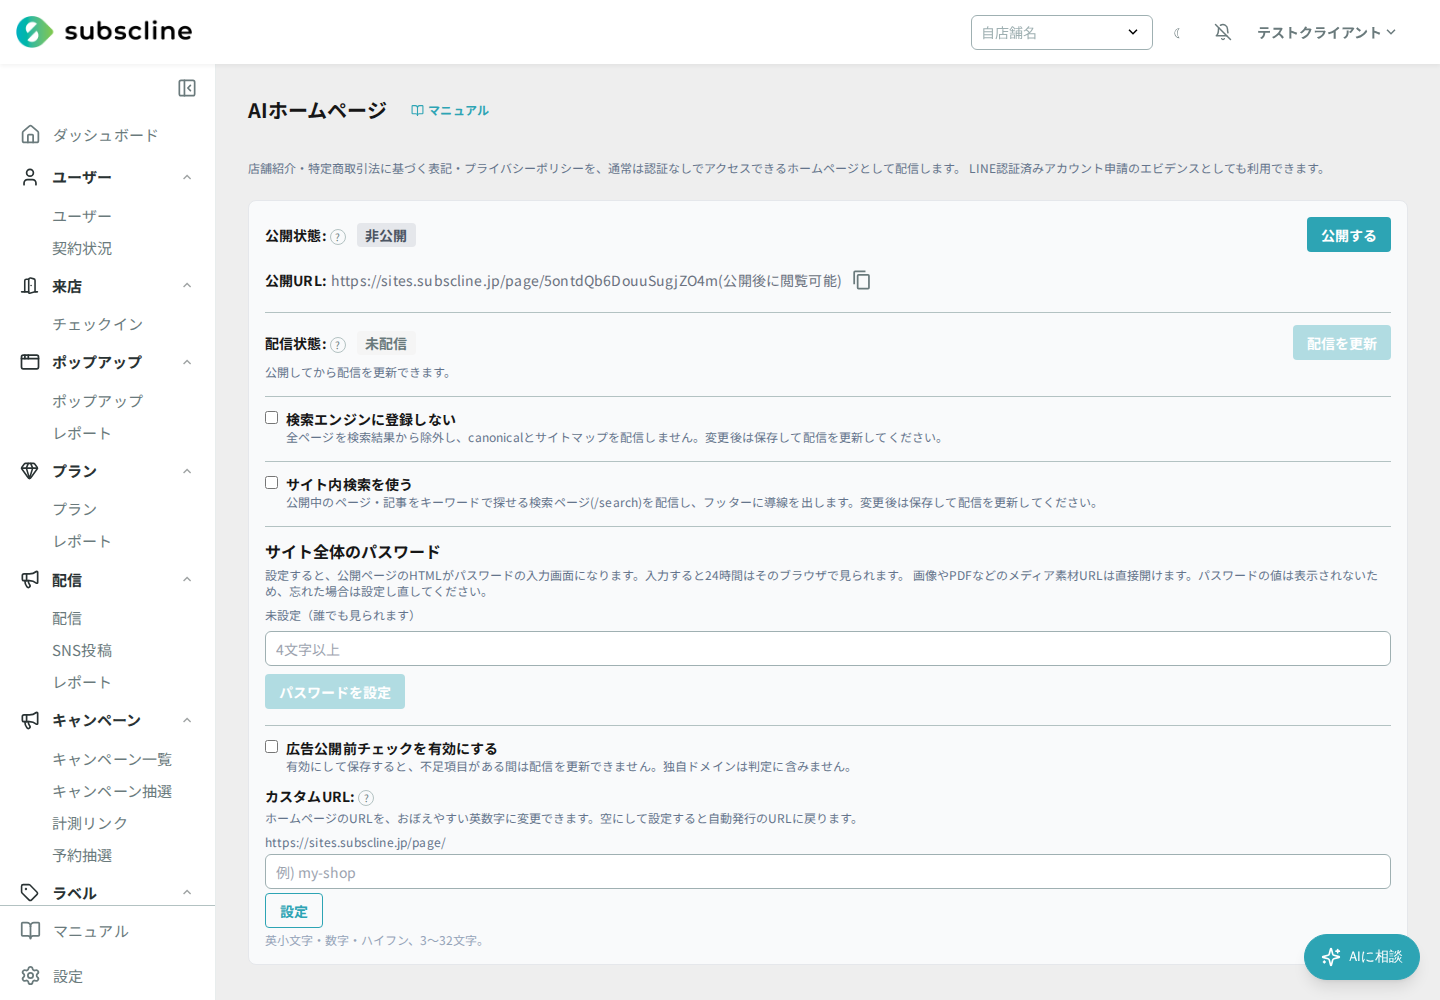This screenshot has width=1440, height=1000.
Task: Go to チェックイン page
Action: click(98, 324)
